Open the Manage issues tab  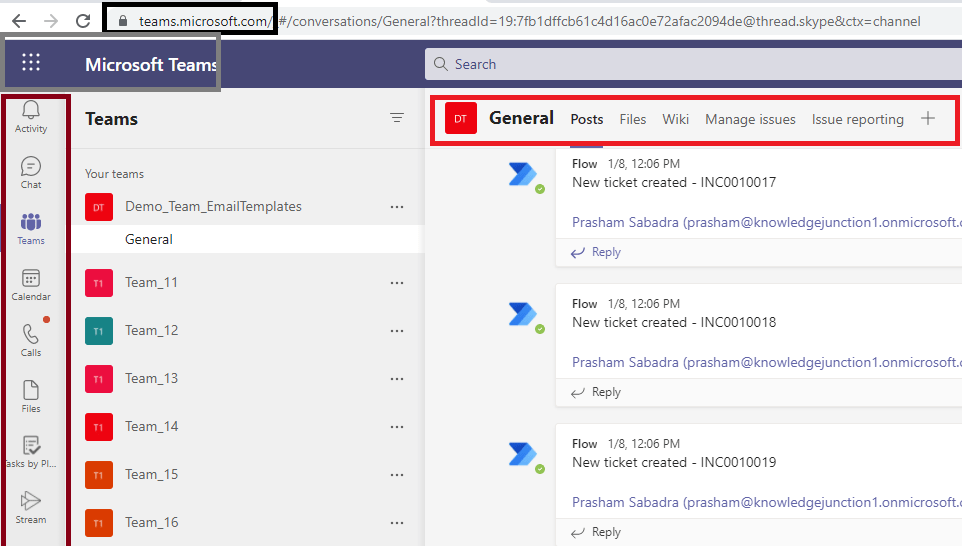[750, 120]
